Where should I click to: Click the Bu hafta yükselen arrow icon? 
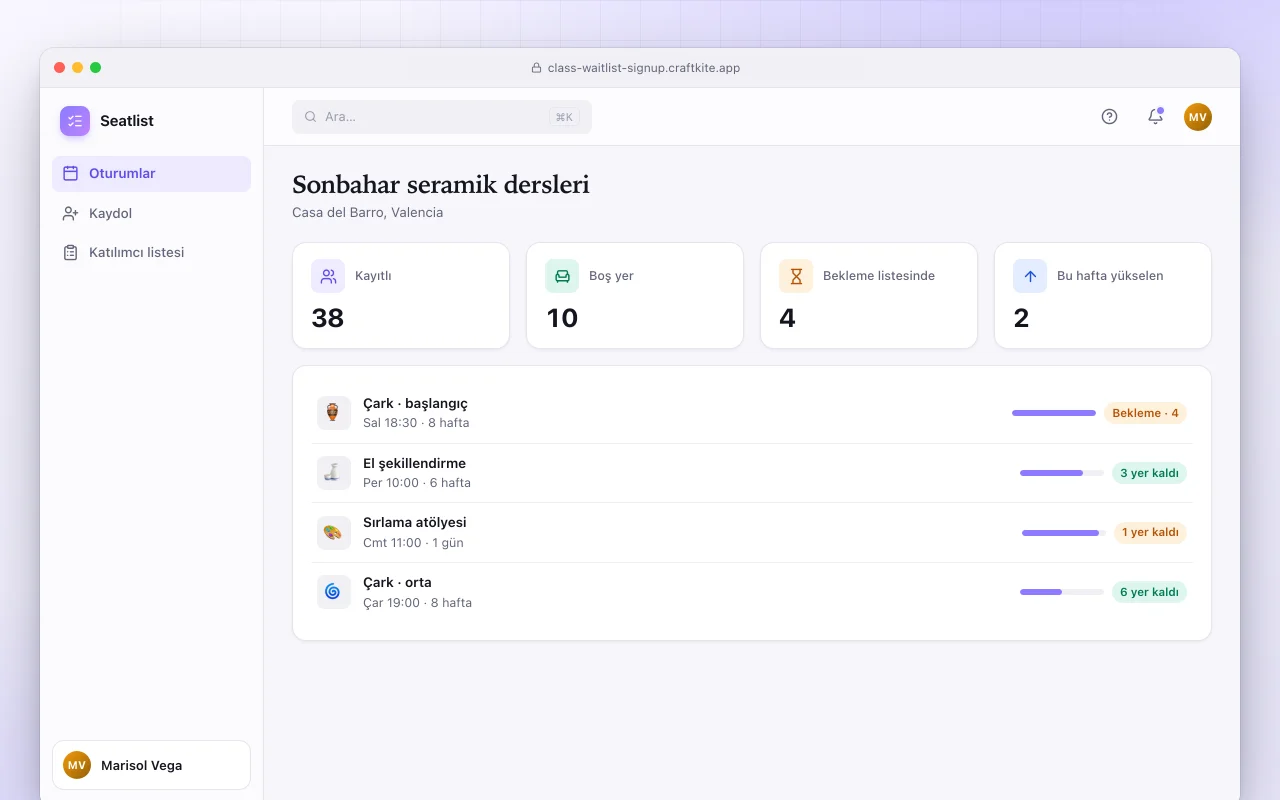coord(1030,276)
